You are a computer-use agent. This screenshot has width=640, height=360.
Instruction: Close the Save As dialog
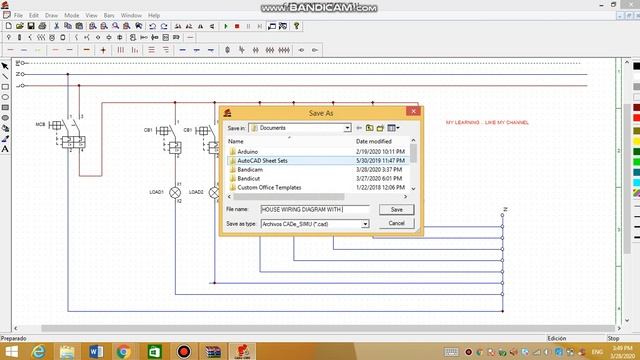pos(413,111)
